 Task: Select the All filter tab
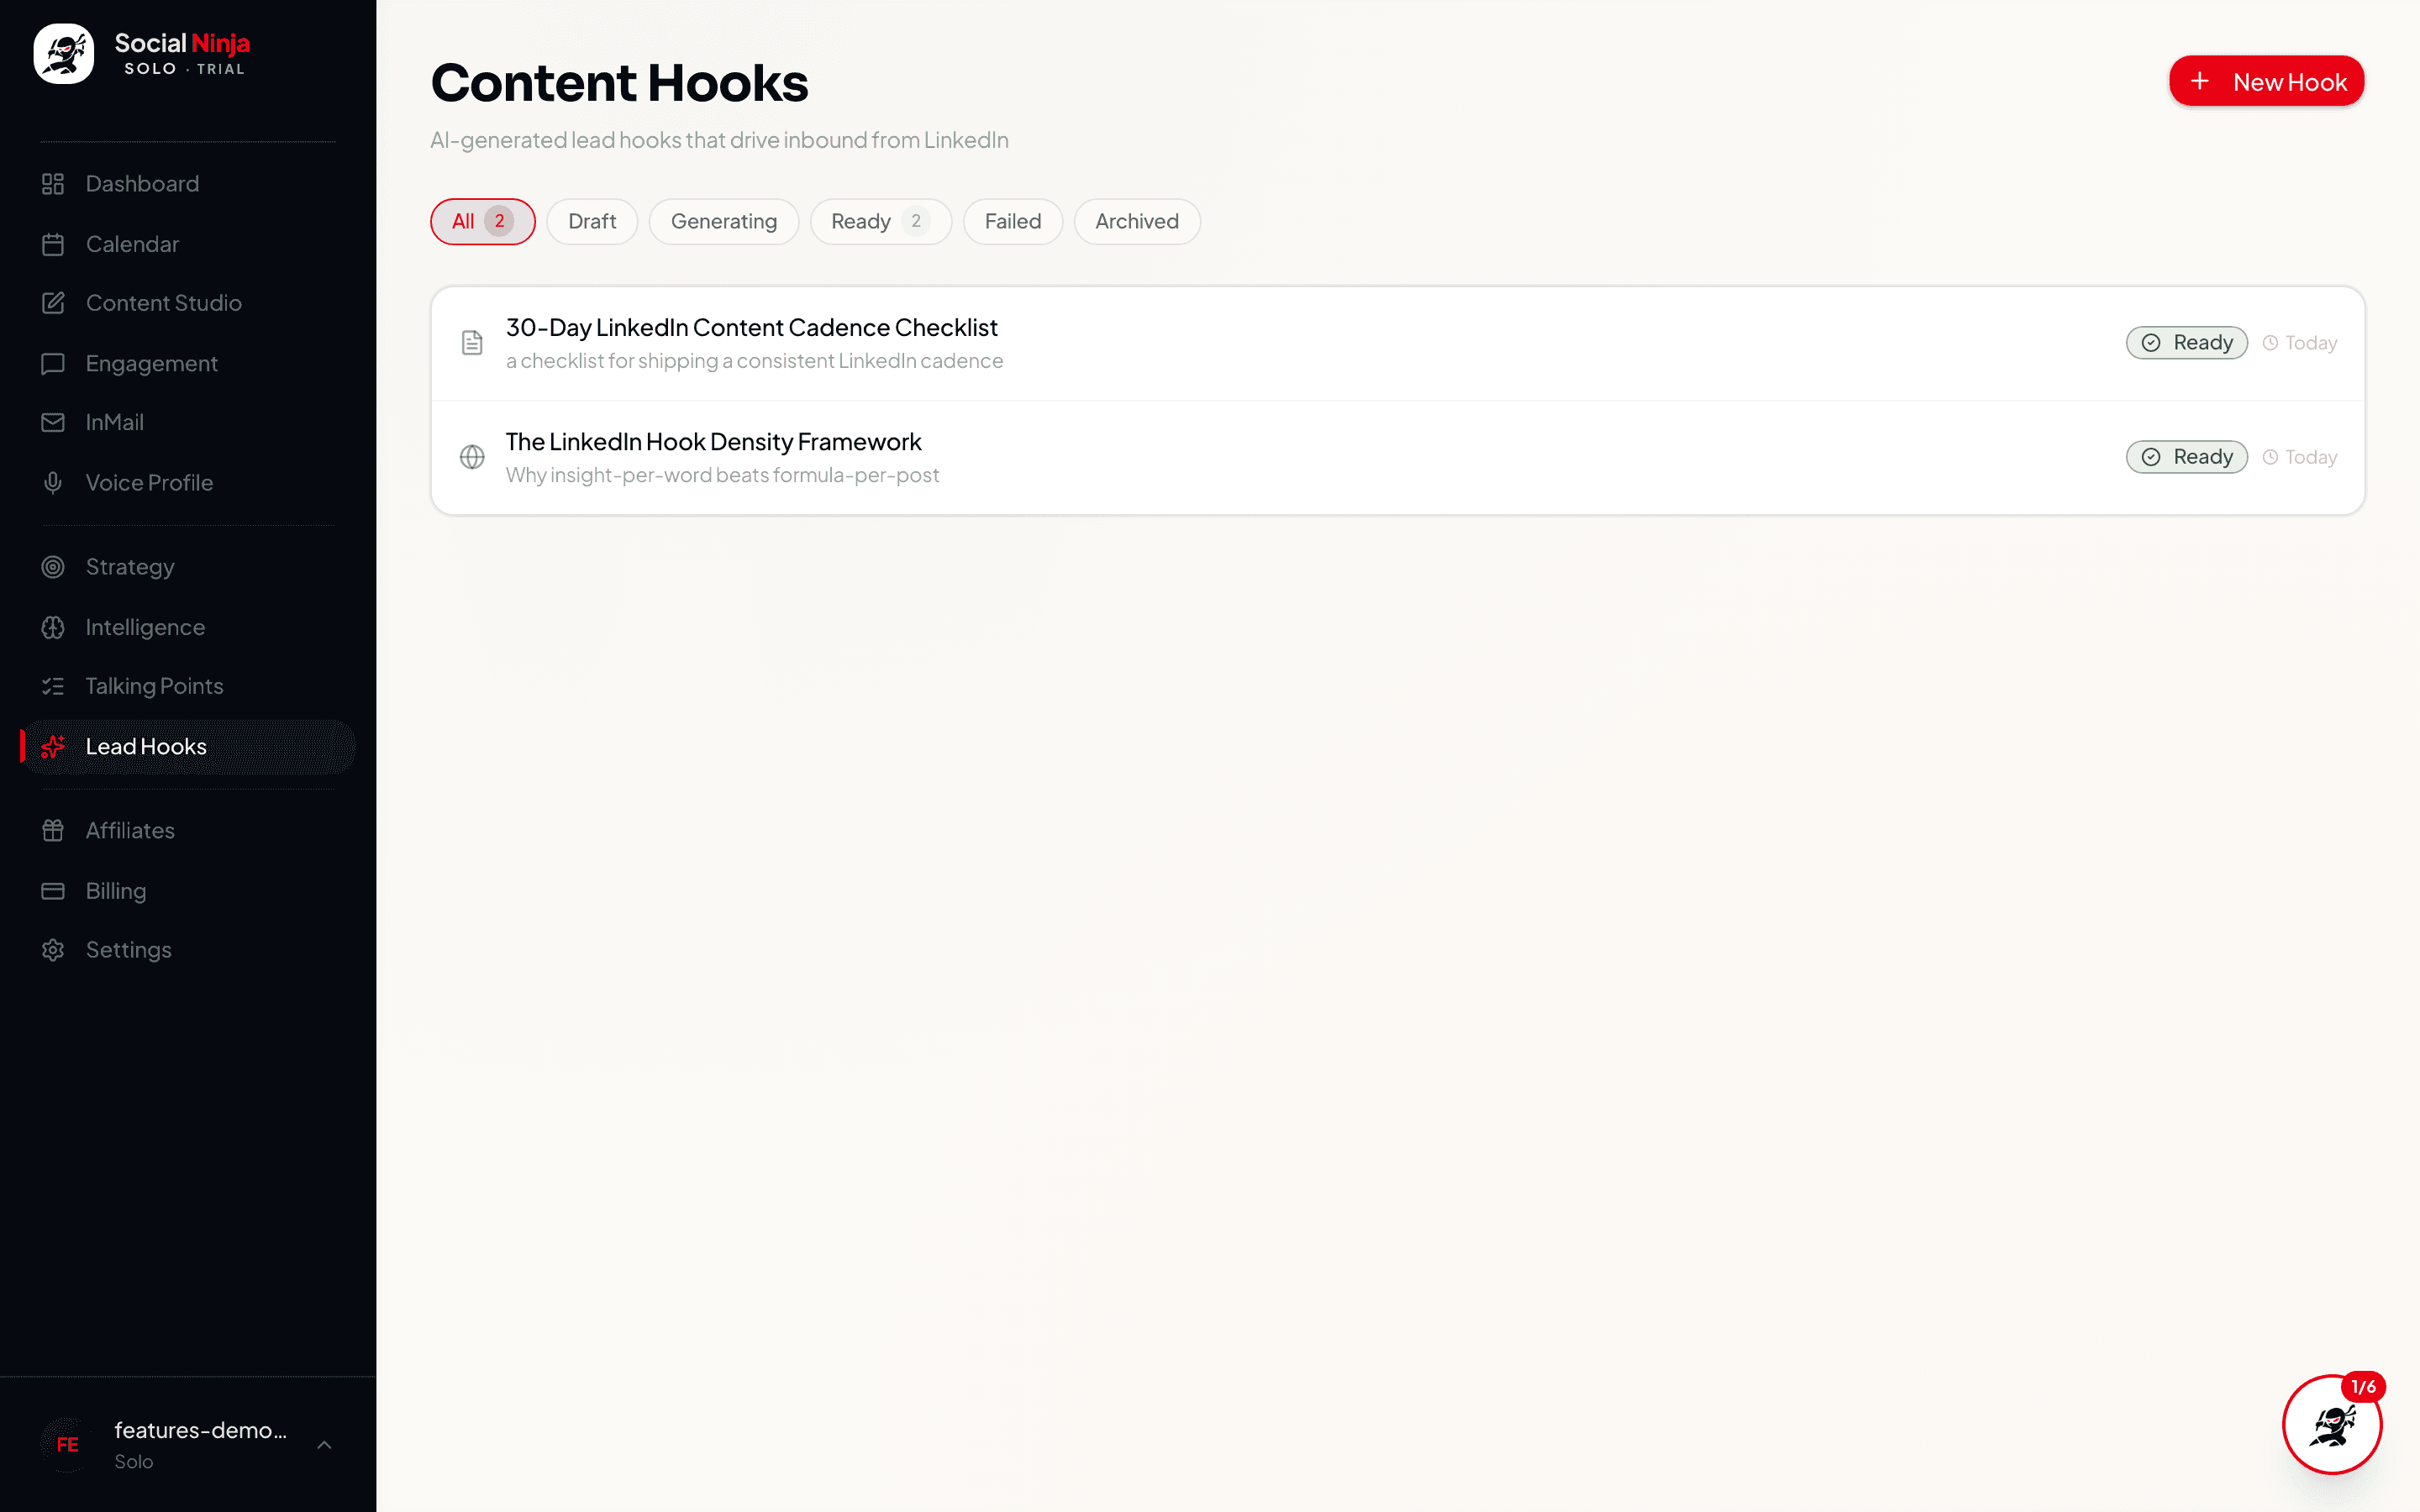coord(483,221)
